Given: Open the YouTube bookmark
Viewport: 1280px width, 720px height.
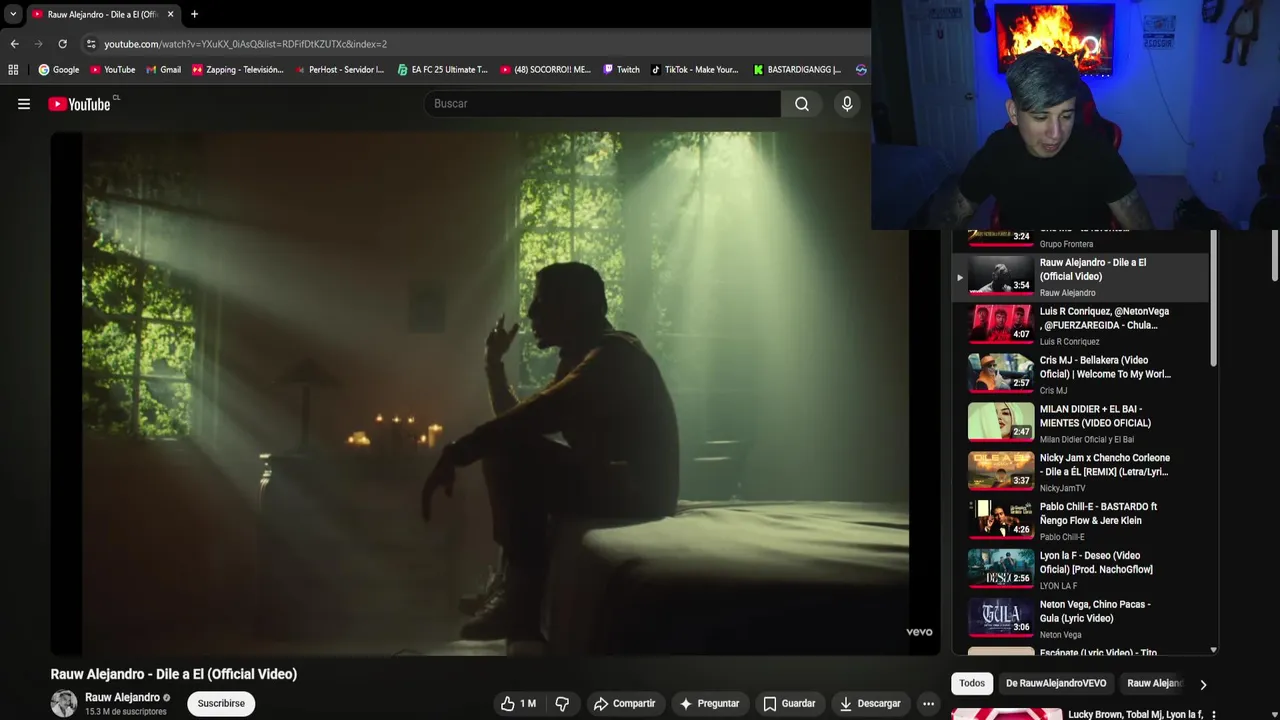Looking at the screenshot, I should click(x=112, y=70).
